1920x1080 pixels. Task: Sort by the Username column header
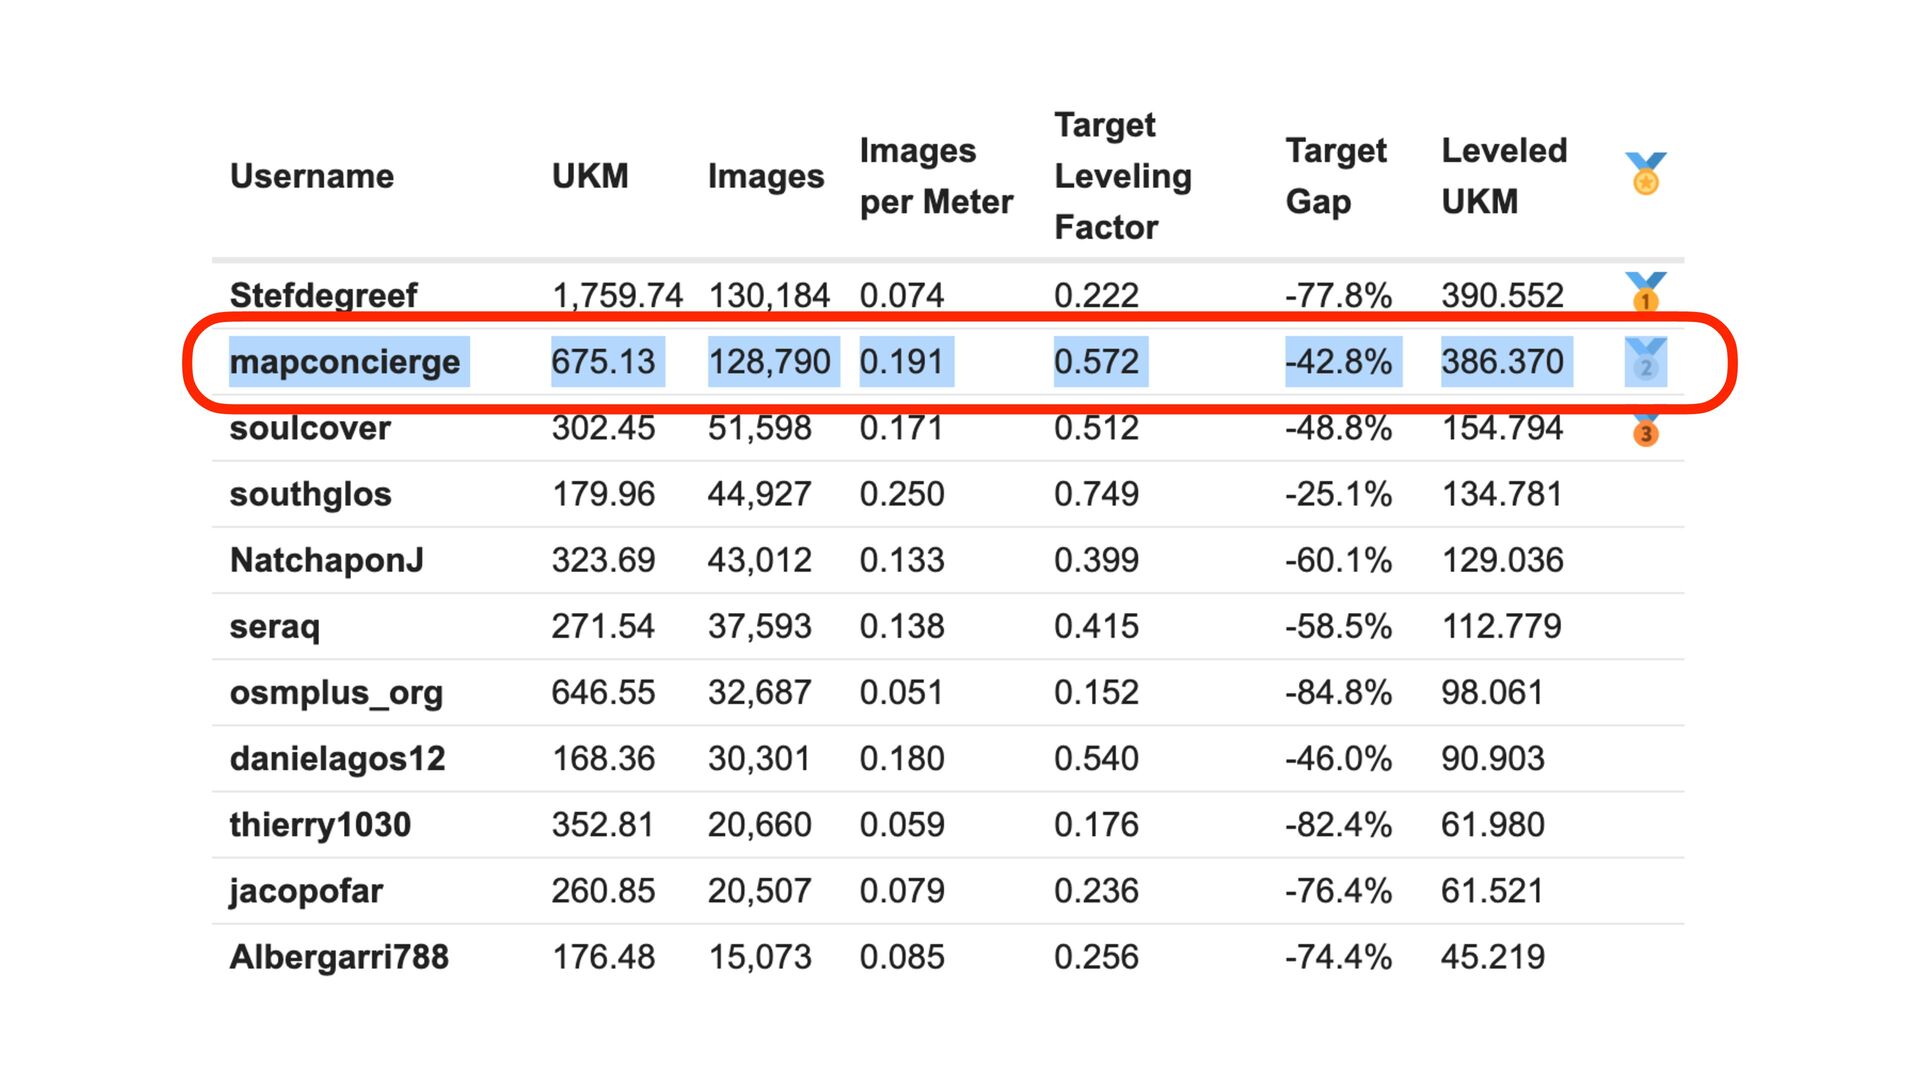point(312,176)
